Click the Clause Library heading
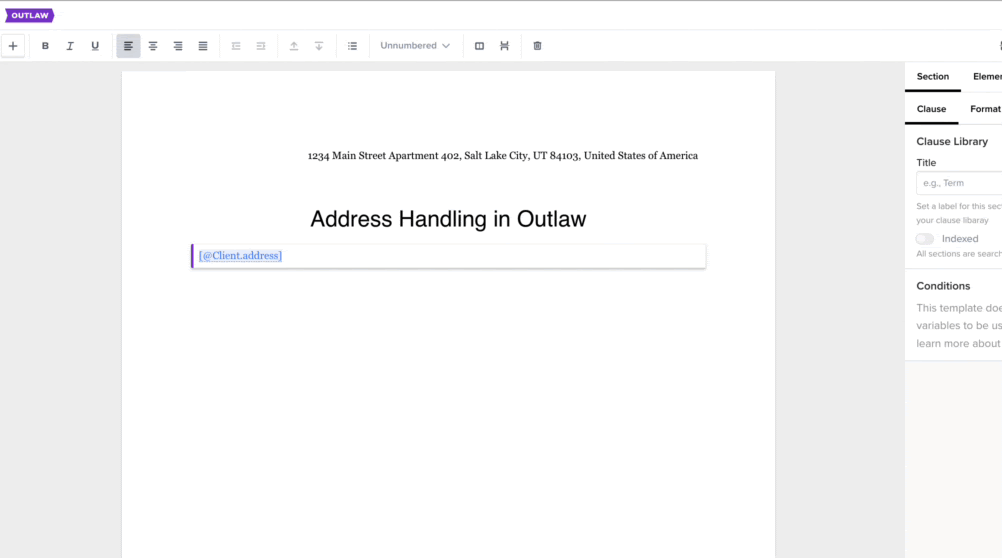Image resolution: width=1002 pixels, height=558 pixels. pos(952,142)
